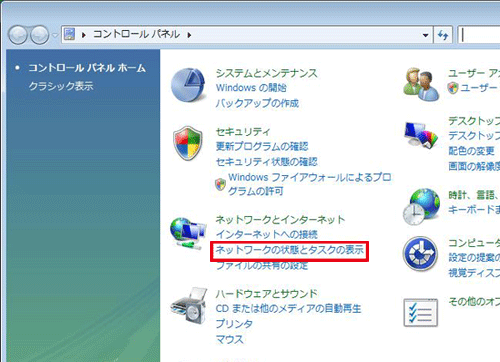500x362 pixels.
Task: Open the Ease of Access blue circle icon
Action: point(420,253)
